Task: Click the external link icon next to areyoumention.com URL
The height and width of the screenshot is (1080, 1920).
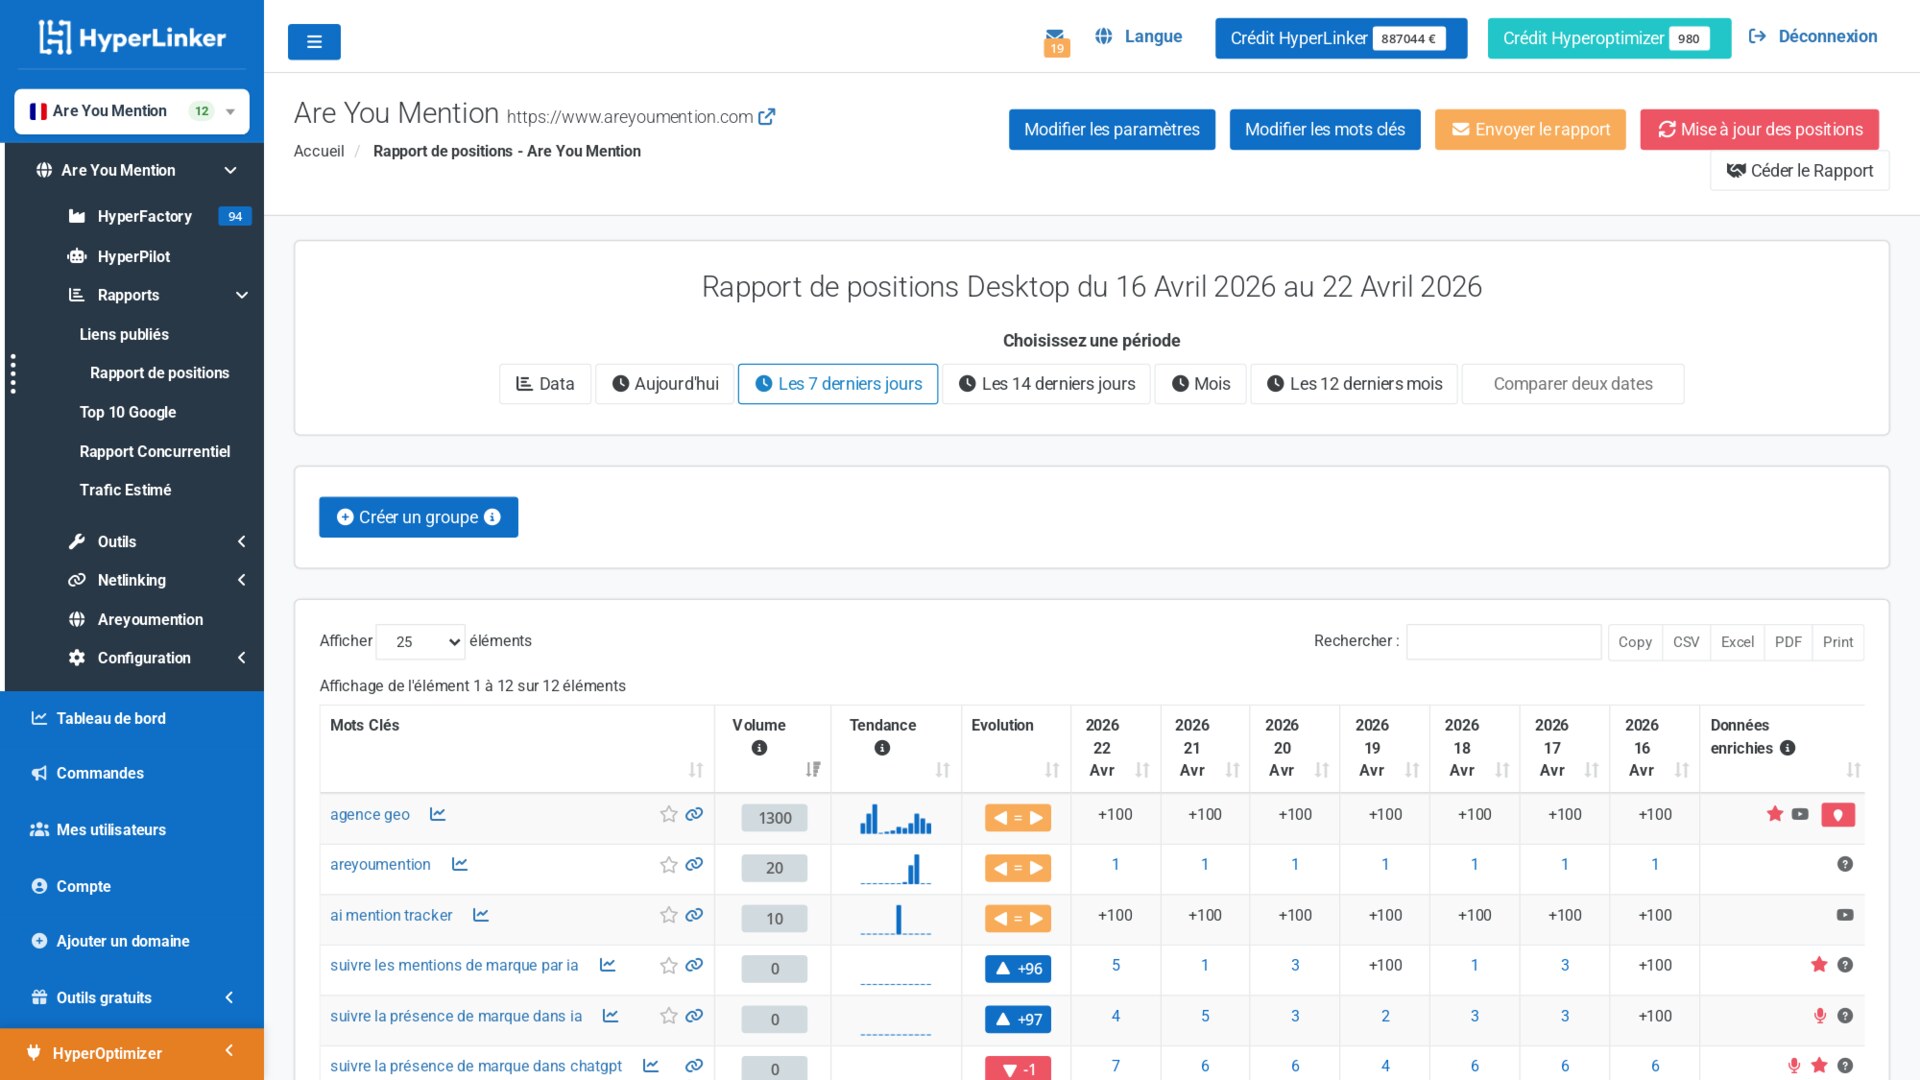Action: pyautogui.click(x=767, y=115)
